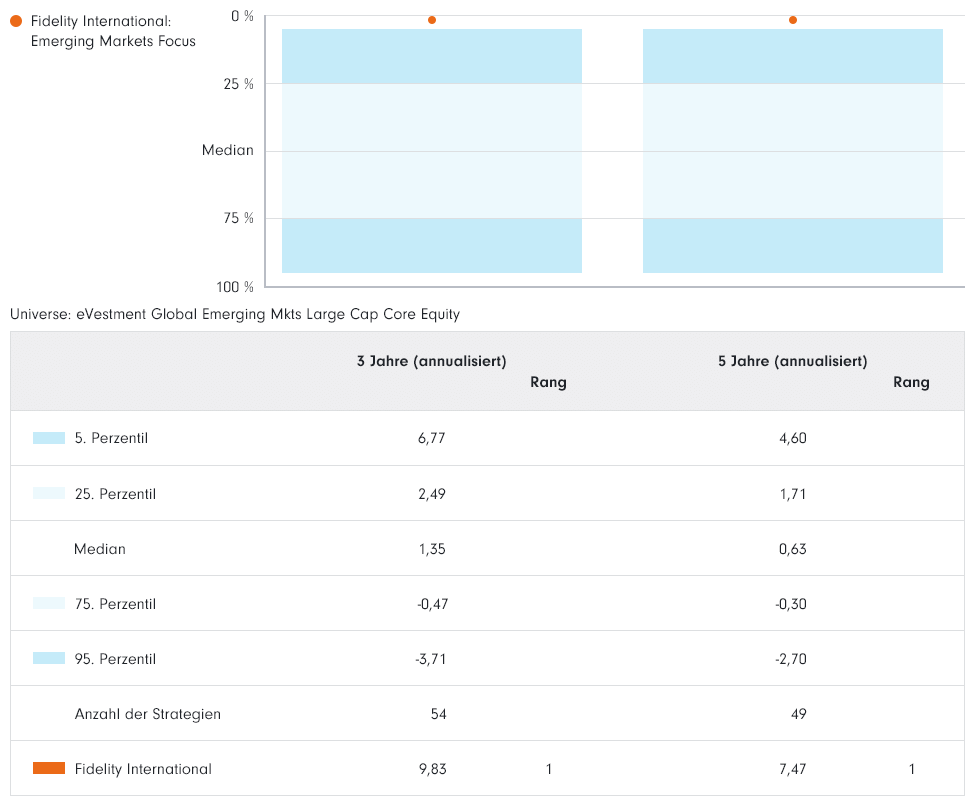975x806 pixels.
Task: Click the 'Anzahl der Strategien' row label
Action: [148, 714]
